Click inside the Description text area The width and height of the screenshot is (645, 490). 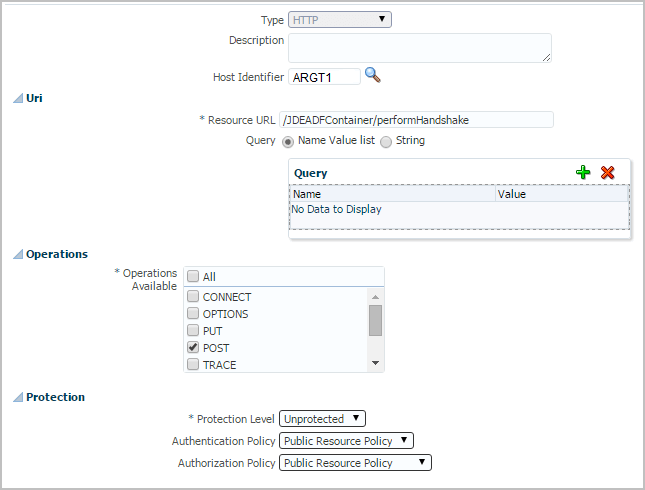click(419, 48)
